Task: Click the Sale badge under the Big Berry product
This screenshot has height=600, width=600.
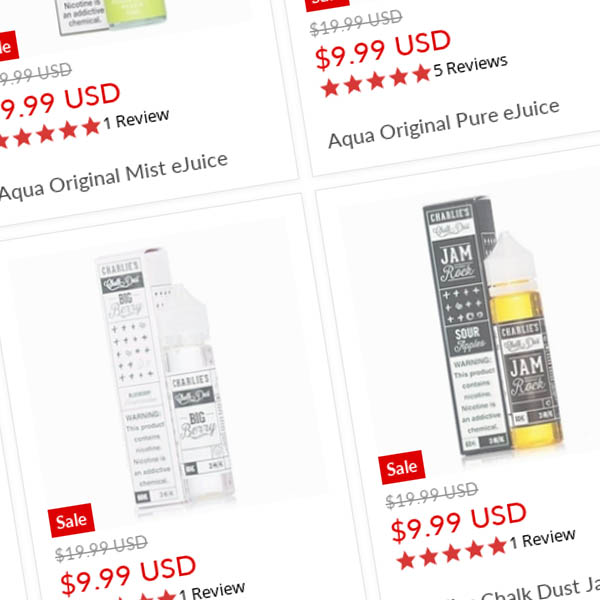Action: [x=71, y=520]
